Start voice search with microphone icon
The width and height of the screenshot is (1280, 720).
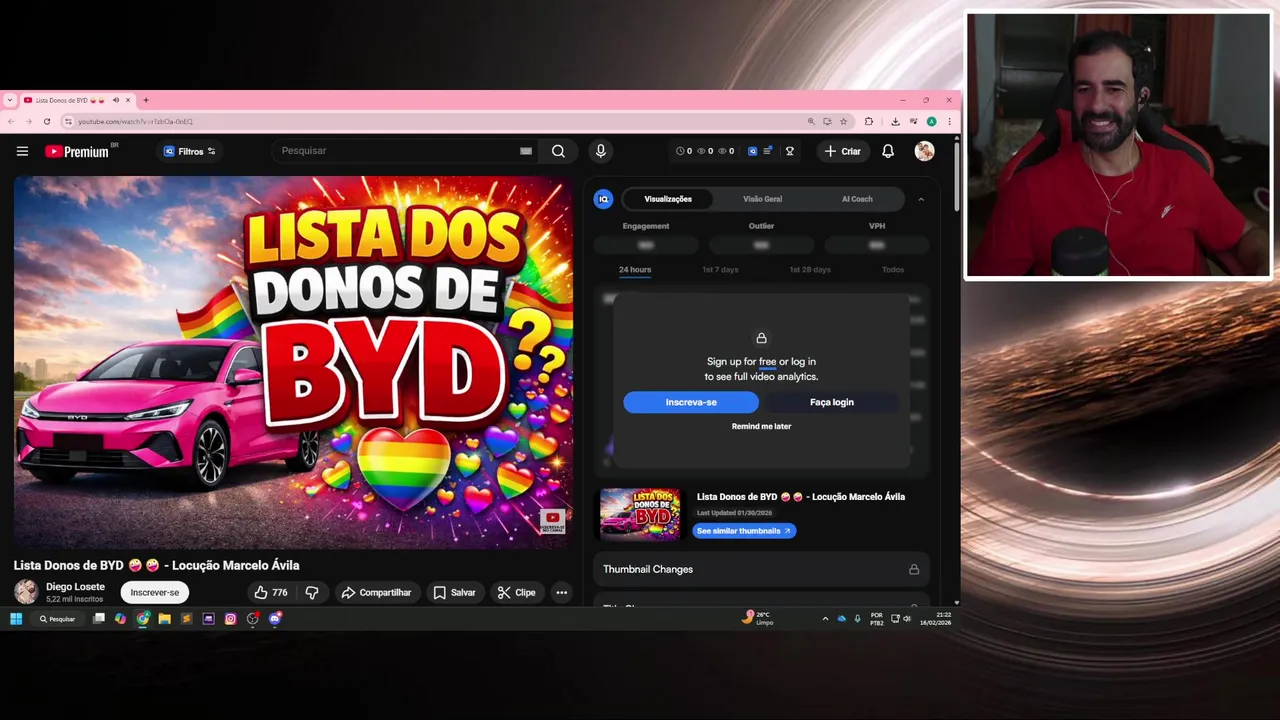[x=600, y=151]
